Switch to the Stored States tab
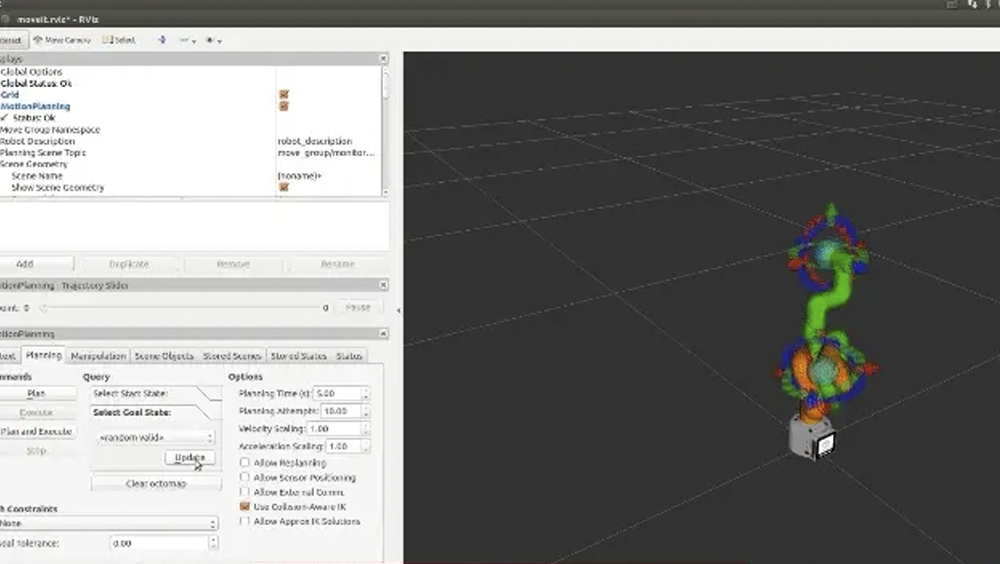 (x=298, y=355)
